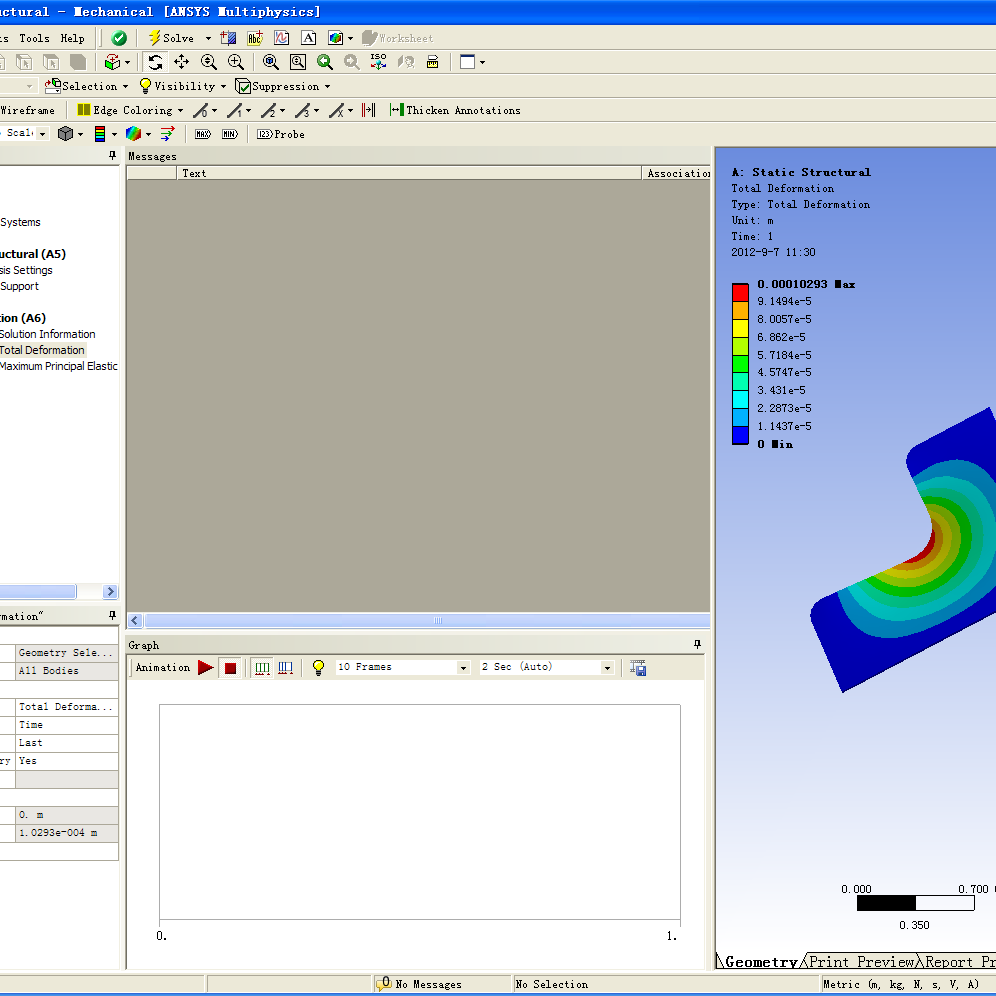
Task: Activate the Zoom In tool
Action: pos(236,61)
